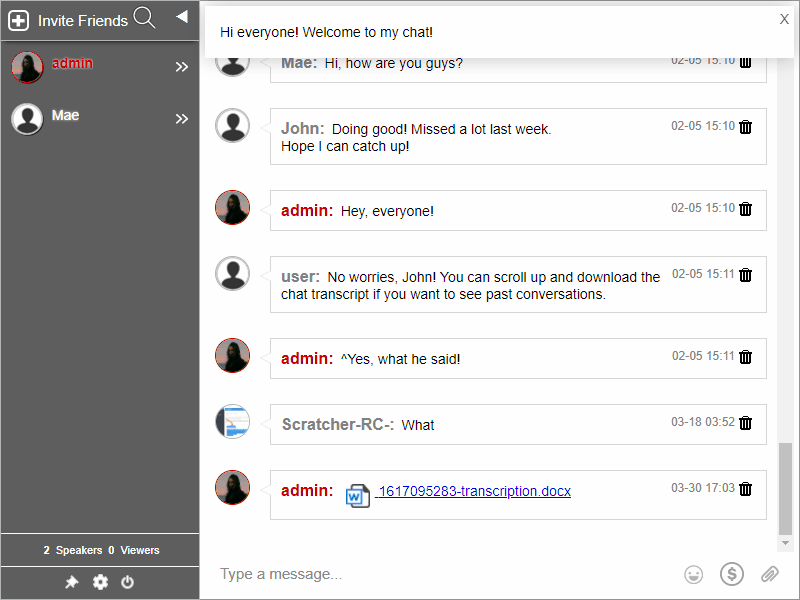Log out using the power icon
Image resolution: width=800 pixels, height=600 pixels.
tap(127, 581)
